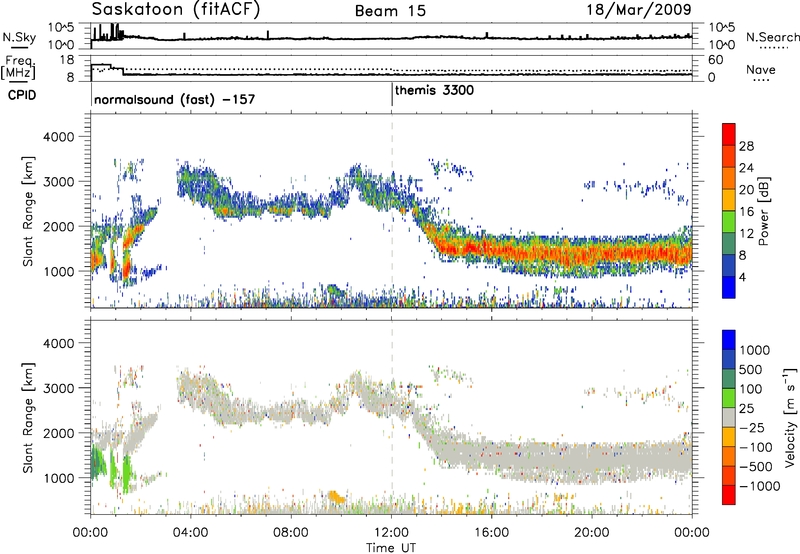Screen dimensions: 800x554
Task: Click the "Velocity [m s⁻¹]" colorbar title
Action: (790, 417)
